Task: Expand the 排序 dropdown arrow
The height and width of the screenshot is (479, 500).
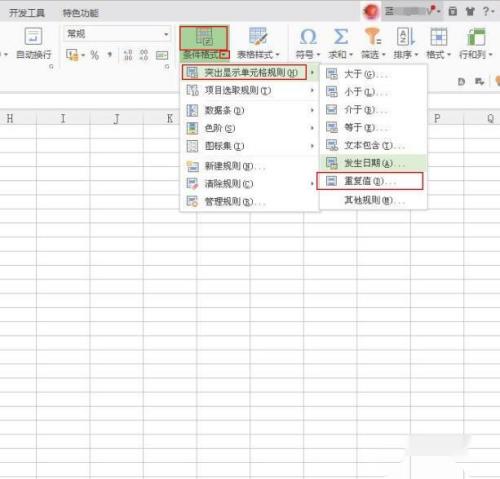Action: click(416, 54)
